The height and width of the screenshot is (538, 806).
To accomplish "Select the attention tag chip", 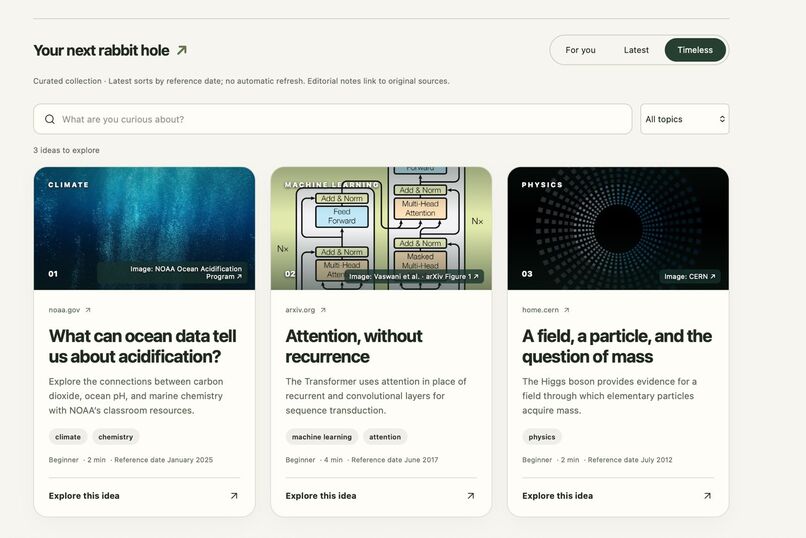I will [385, 437].
